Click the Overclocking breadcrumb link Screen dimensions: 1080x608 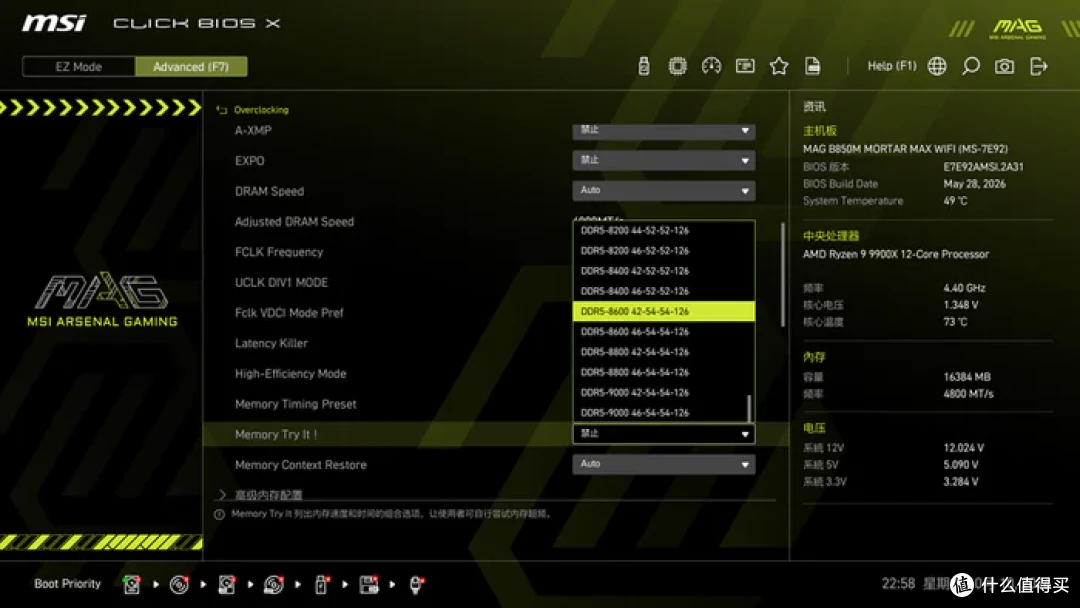[261, 109]
